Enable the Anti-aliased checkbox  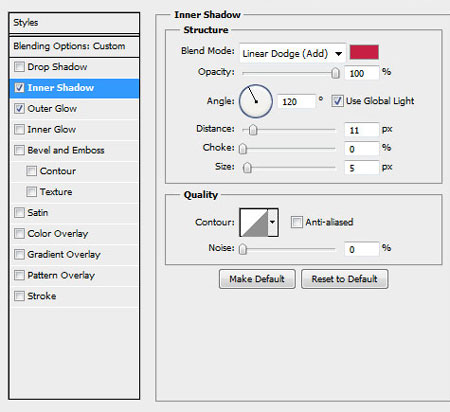pyautogui.click(x=296, y=222)
